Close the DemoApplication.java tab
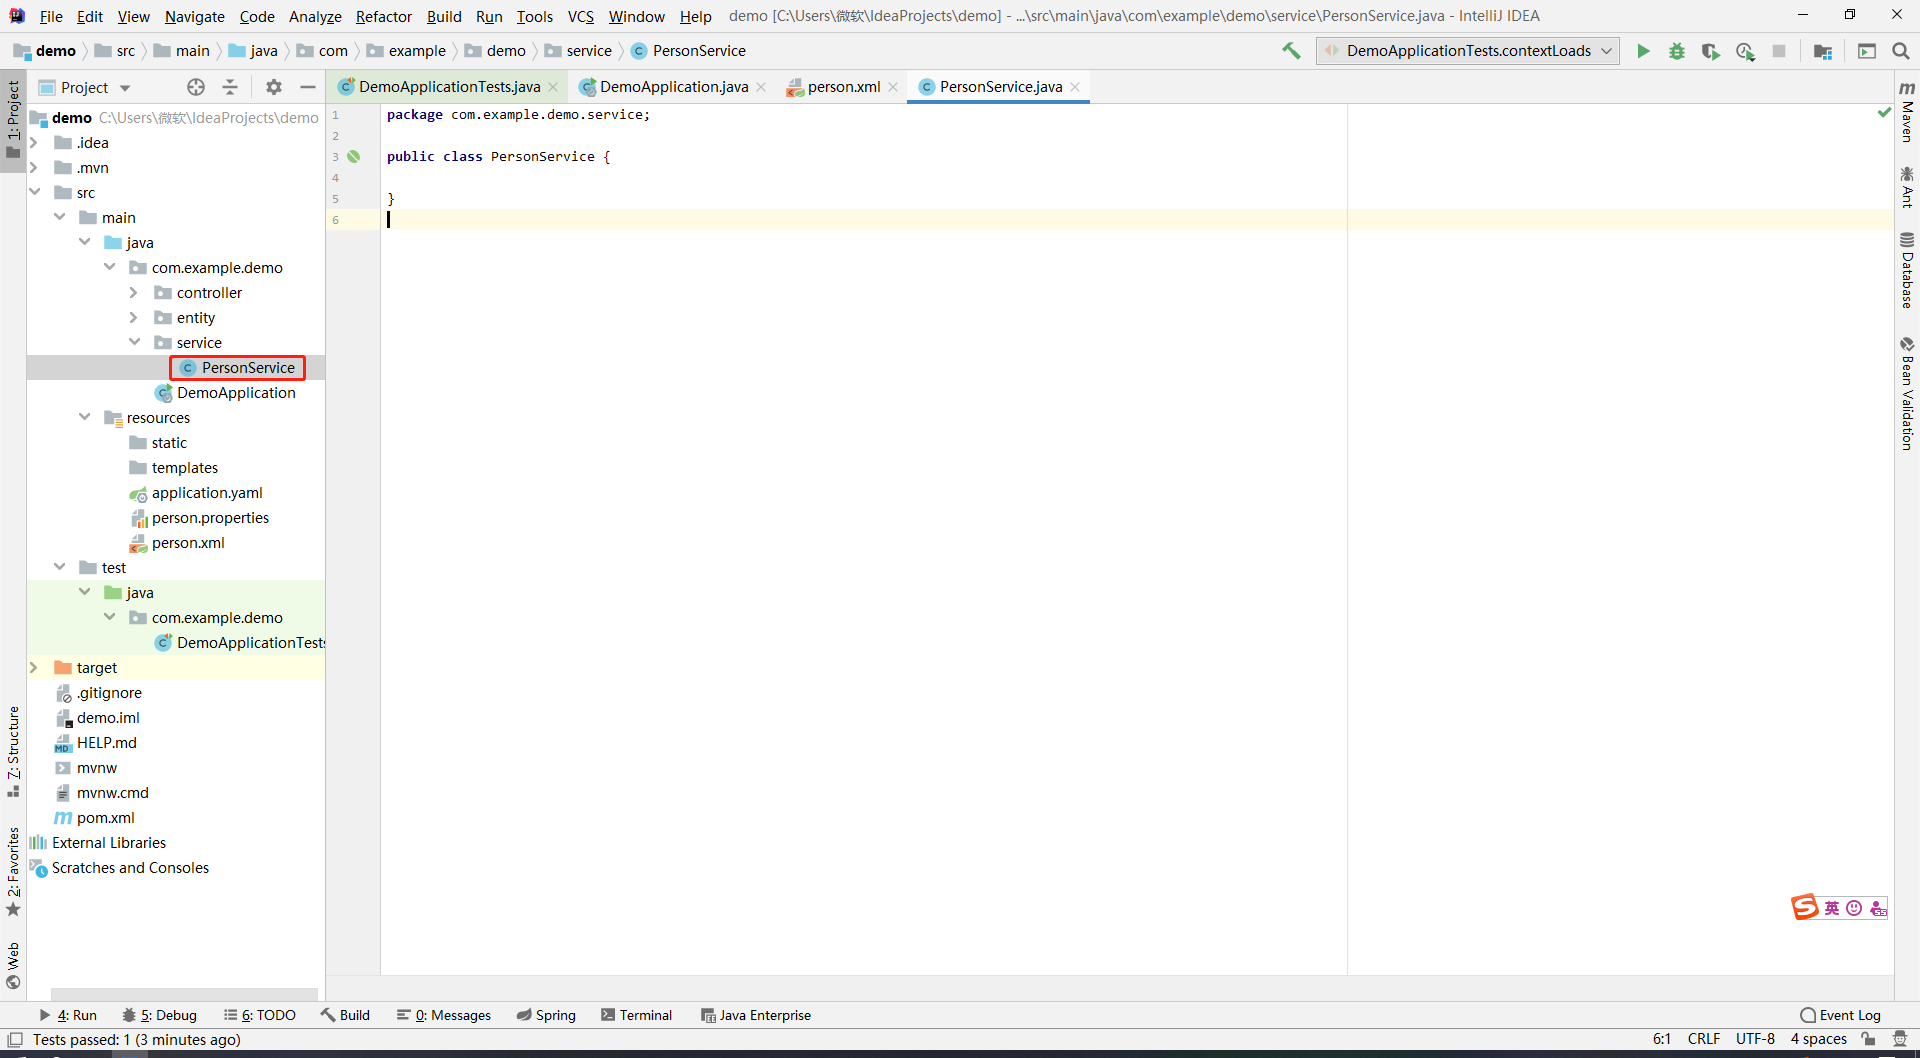 point(762,87)
